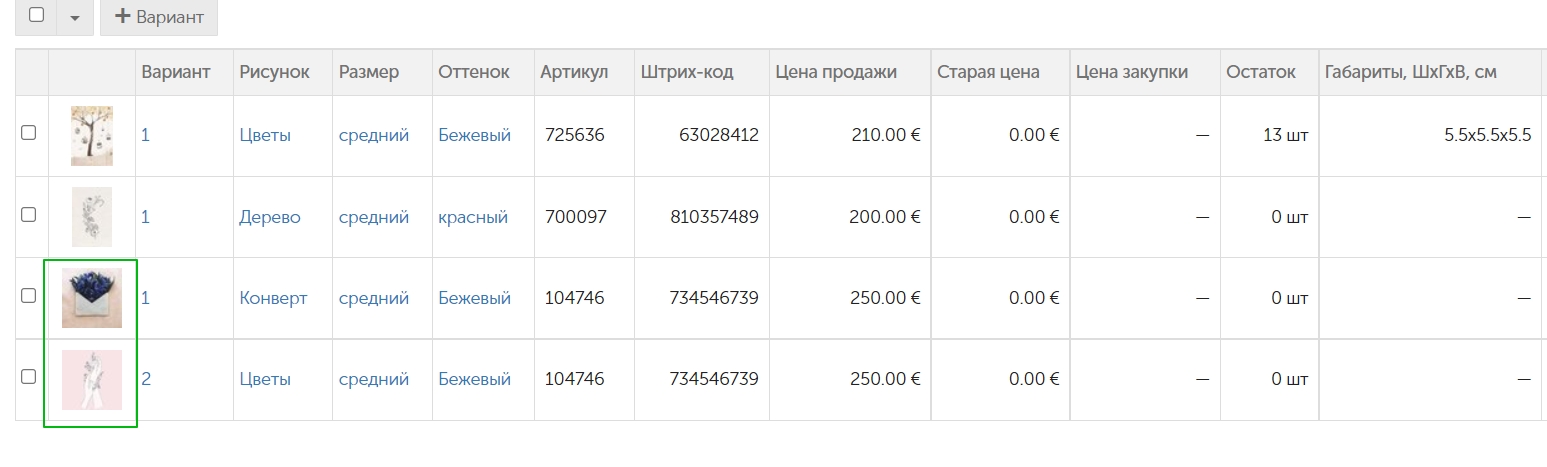Image resolution: width=1547 pixels, height=467 pixels.
Task: Open the grey floral sketch thumbnail
Action: 92,217
